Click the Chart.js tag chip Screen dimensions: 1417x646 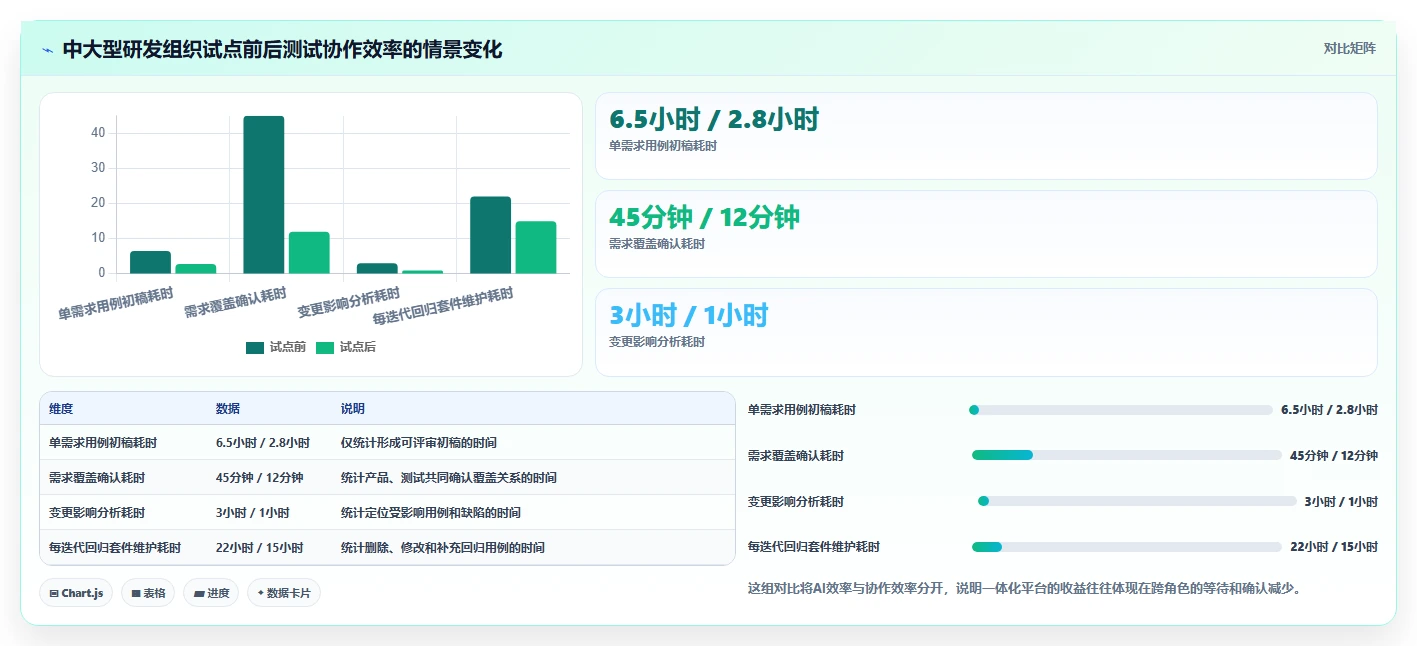76,593
